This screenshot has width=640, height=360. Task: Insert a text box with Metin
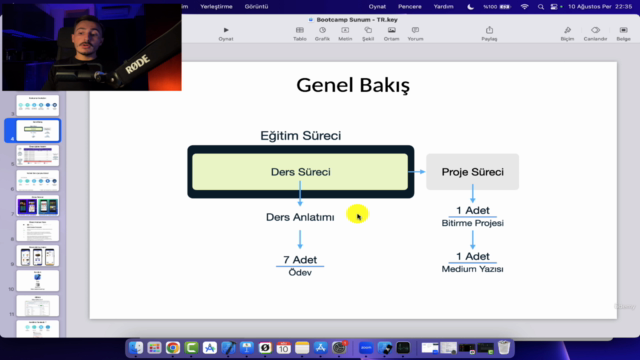(x=345, y=34)
